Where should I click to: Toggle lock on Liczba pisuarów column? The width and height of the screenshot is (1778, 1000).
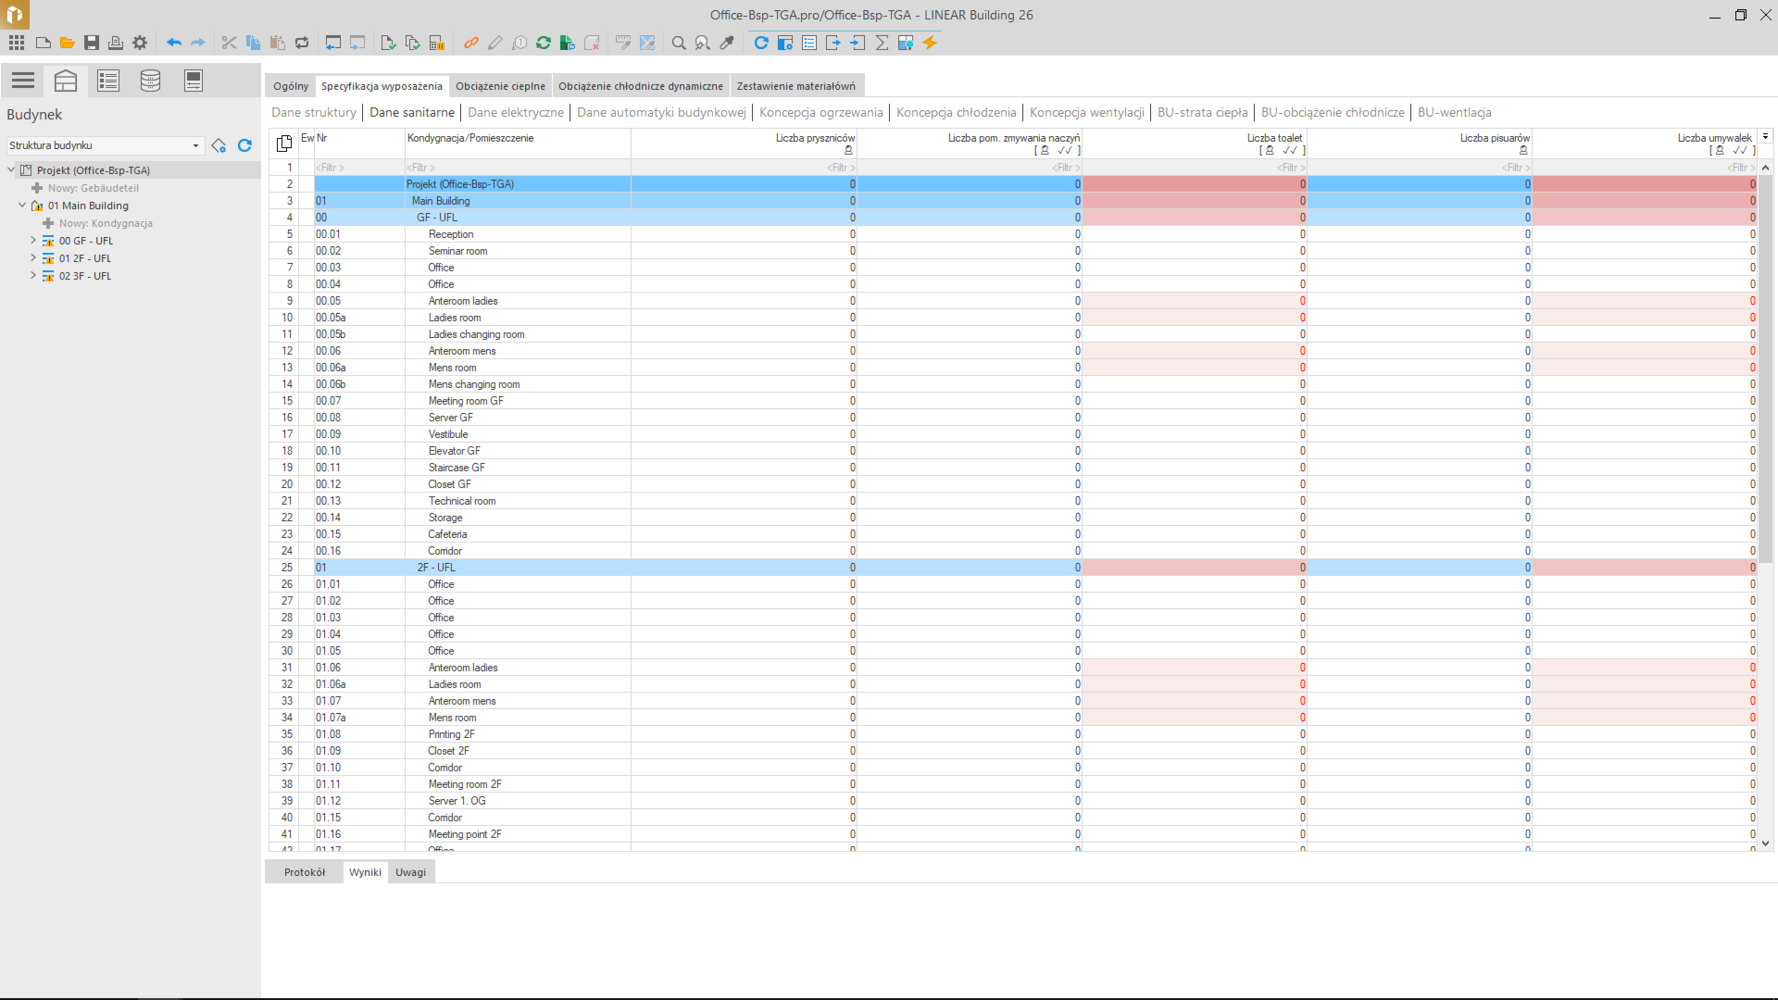click(1523, 151)
